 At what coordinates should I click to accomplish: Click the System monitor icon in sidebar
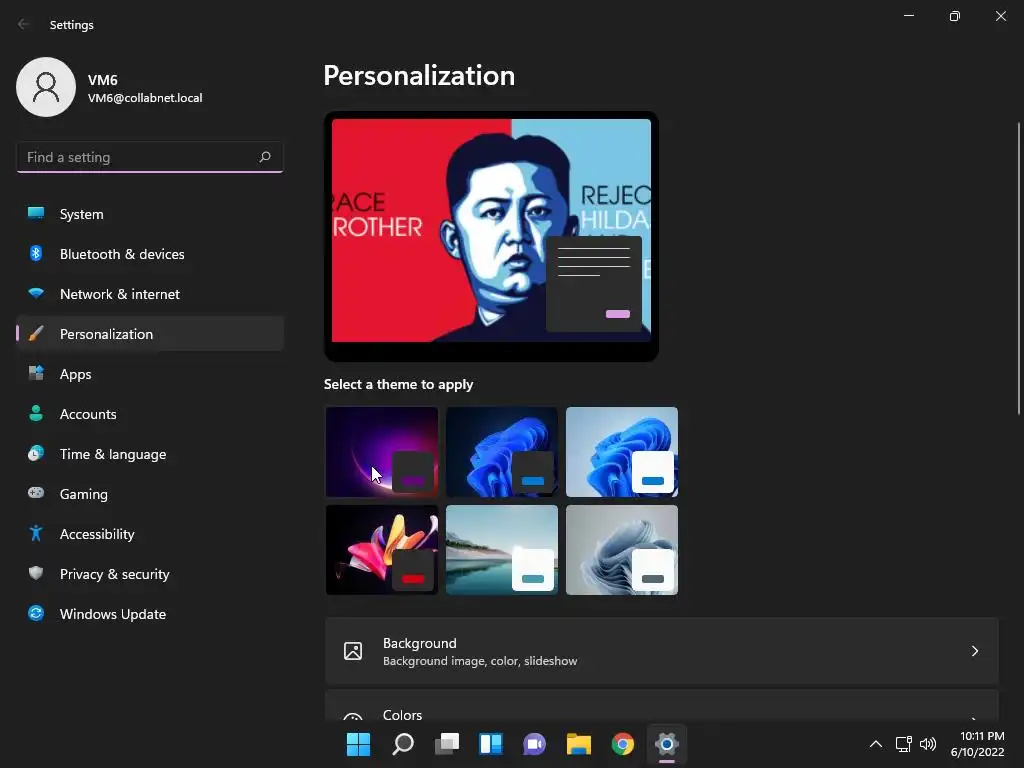click(x=36, y=214)
